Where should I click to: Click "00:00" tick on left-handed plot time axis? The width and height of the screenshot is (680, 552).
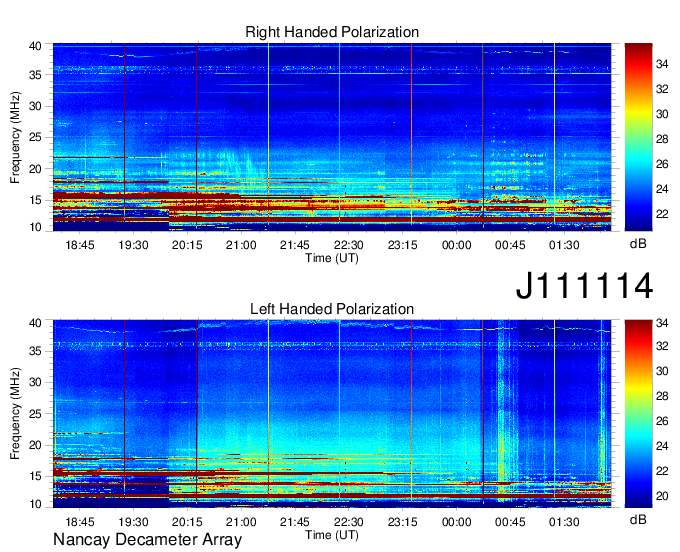[x=456, y=522]
